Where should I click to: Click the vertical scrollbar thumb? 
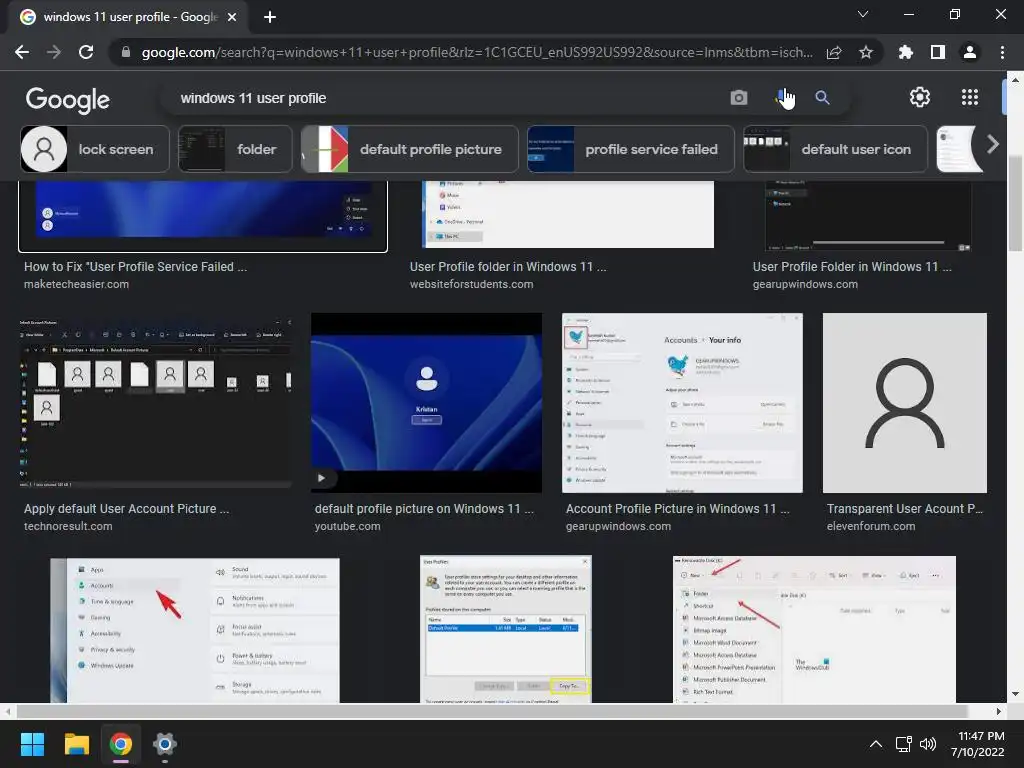[1015, 204]
